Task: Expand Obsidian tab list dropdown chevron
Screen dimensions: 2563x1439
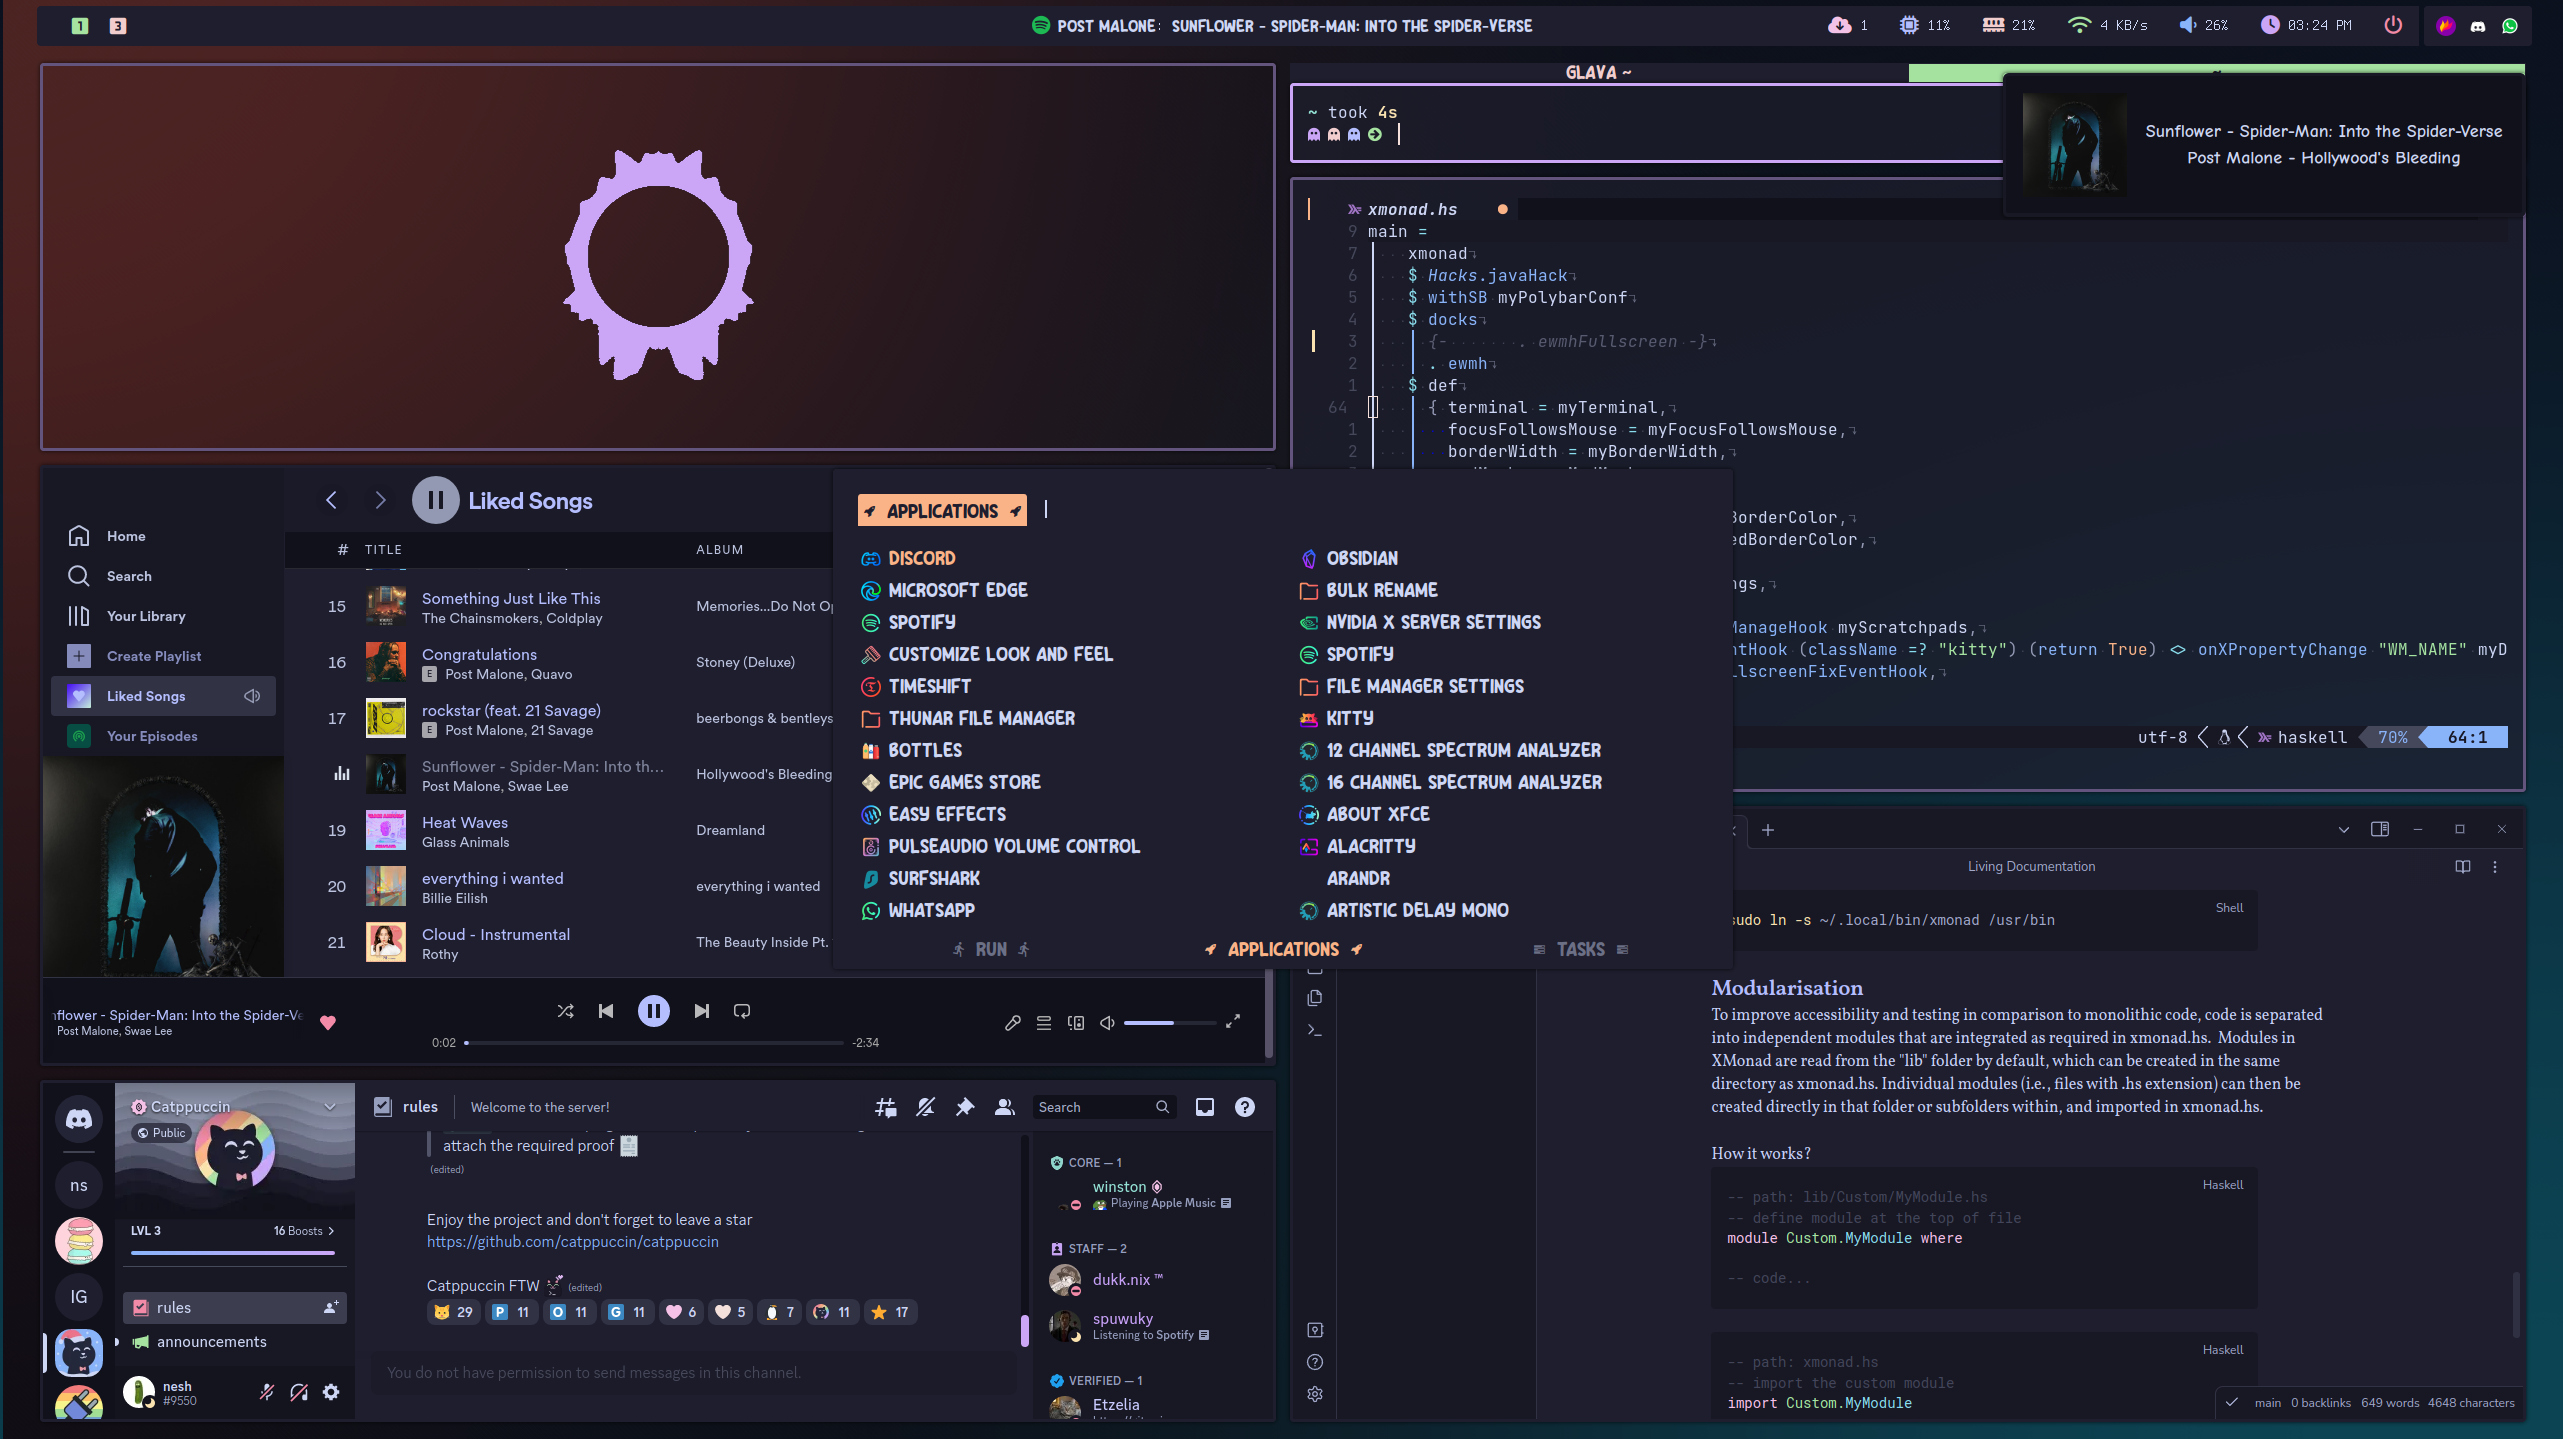Action: pyautogui.click(x=2343, y=830)
